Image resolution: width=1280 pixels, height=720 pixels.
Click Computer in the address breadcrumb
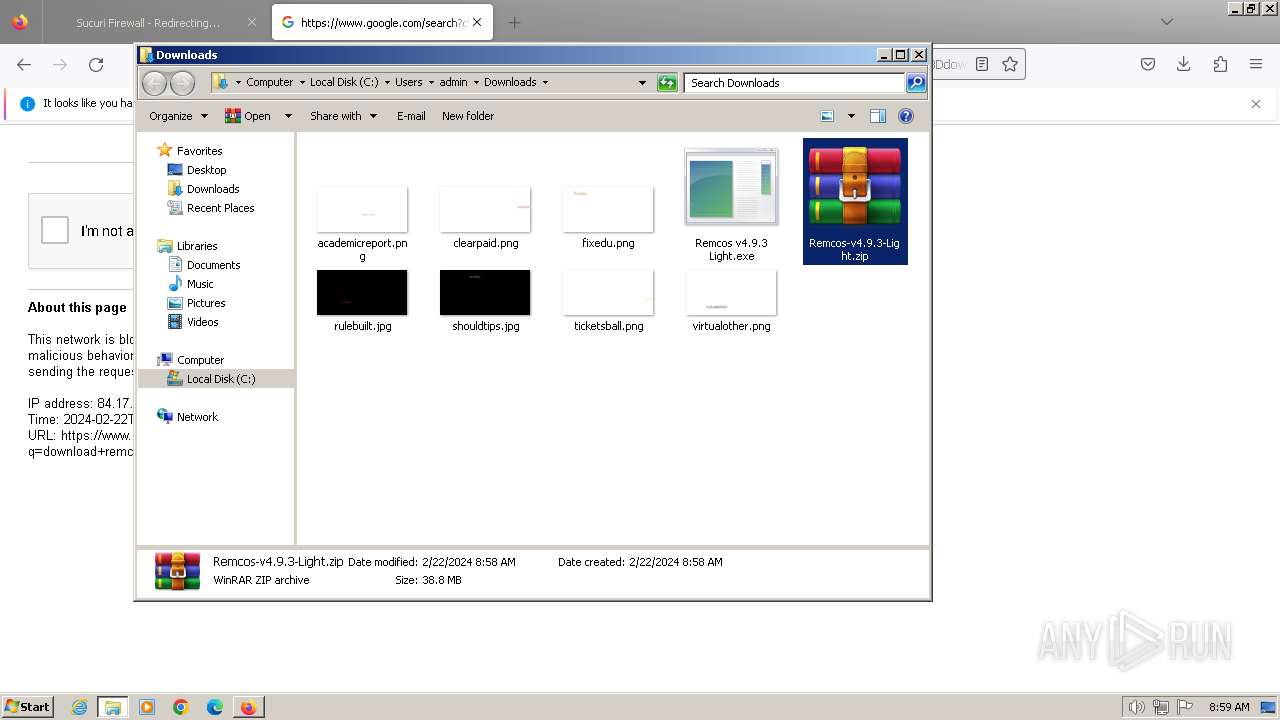[270, 82]
